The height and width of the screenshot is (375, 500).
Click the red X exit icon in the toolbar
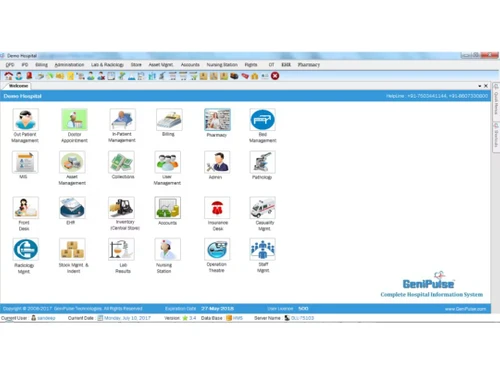275,76
